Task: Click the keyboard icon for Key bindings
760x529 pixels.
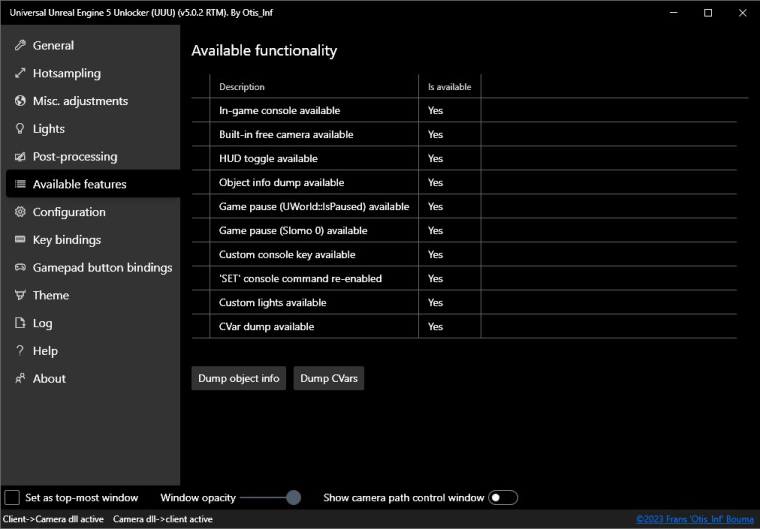Action: (x=20, y=240)
